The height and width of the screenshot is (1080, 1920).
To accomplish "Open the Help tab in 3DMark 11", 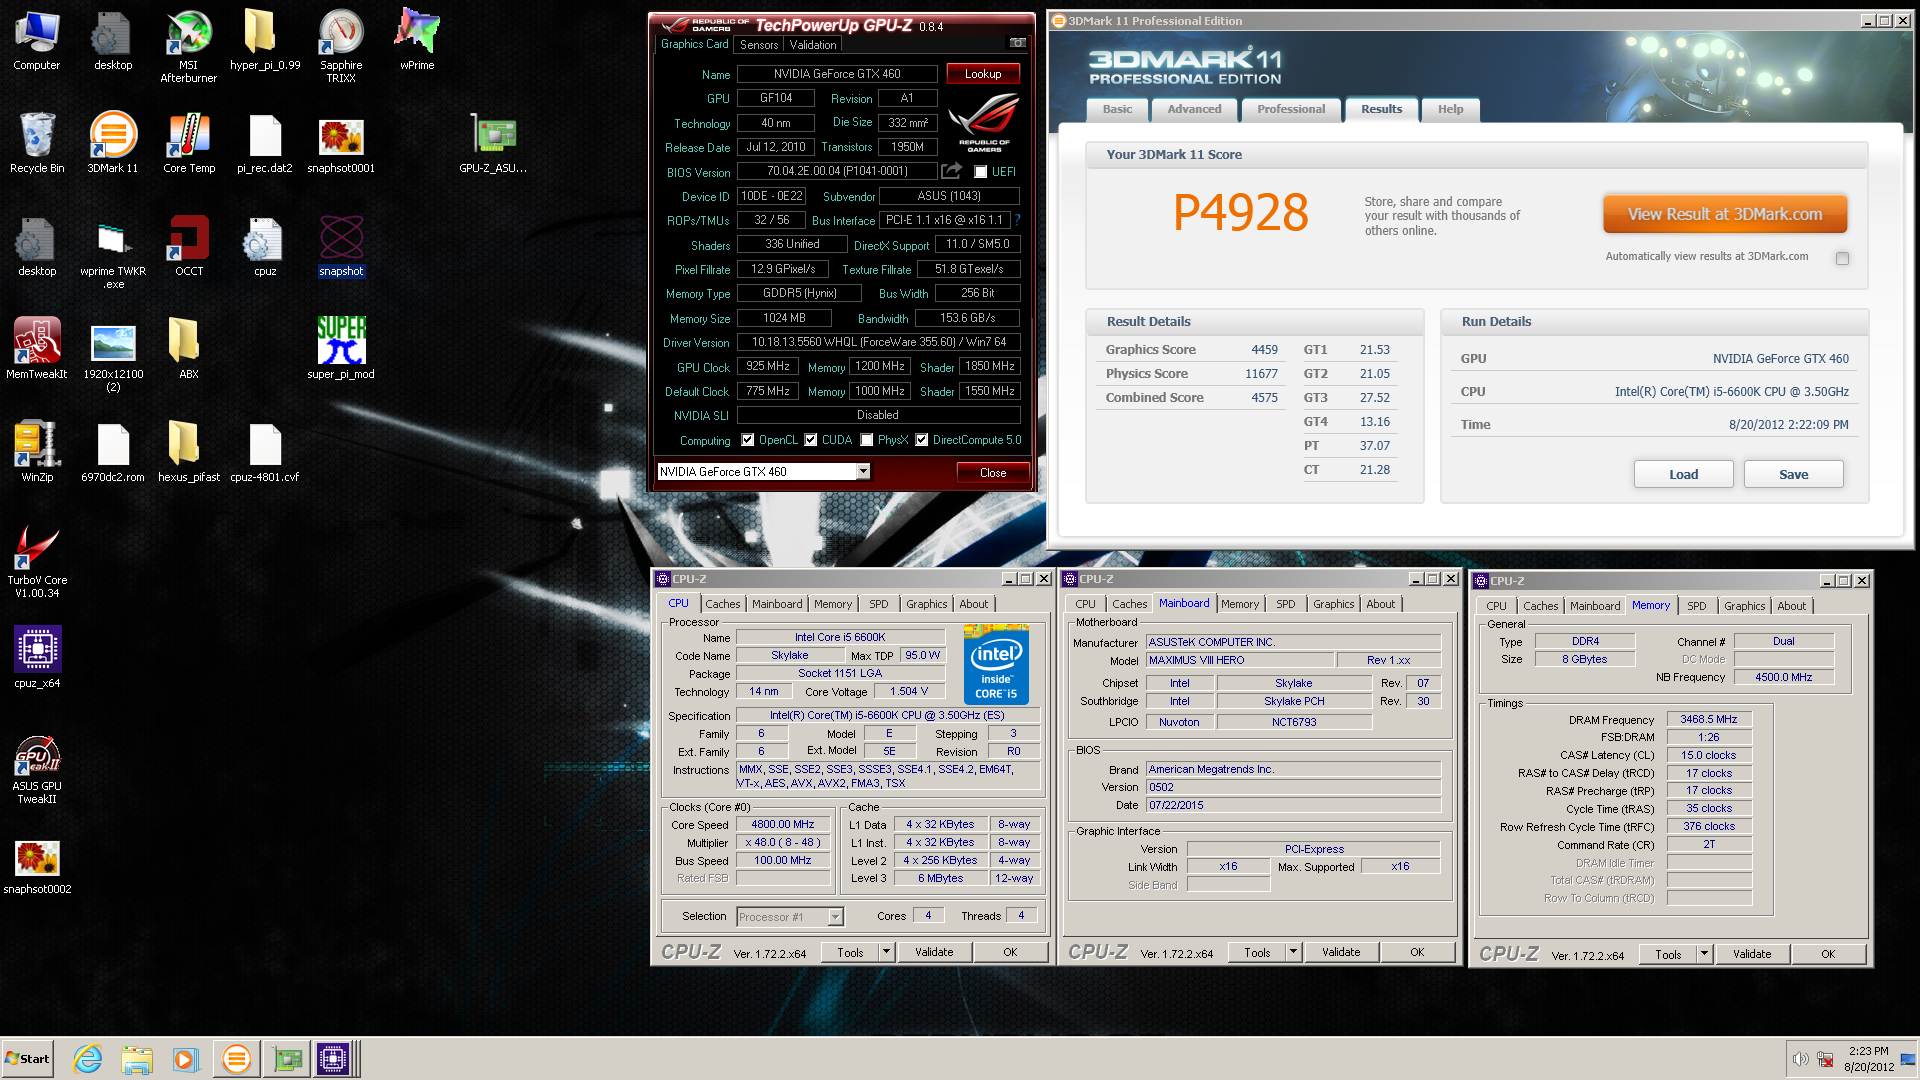I will pyautogui.click(x=1450, y=109).
